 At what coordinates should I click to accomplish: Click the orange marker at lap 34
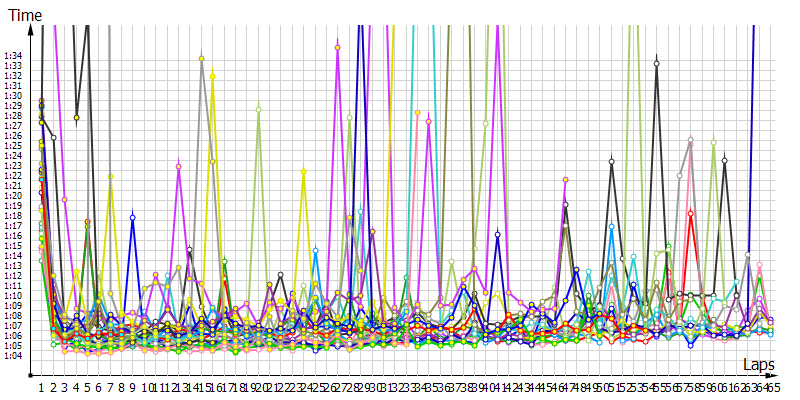pos(418,113)
